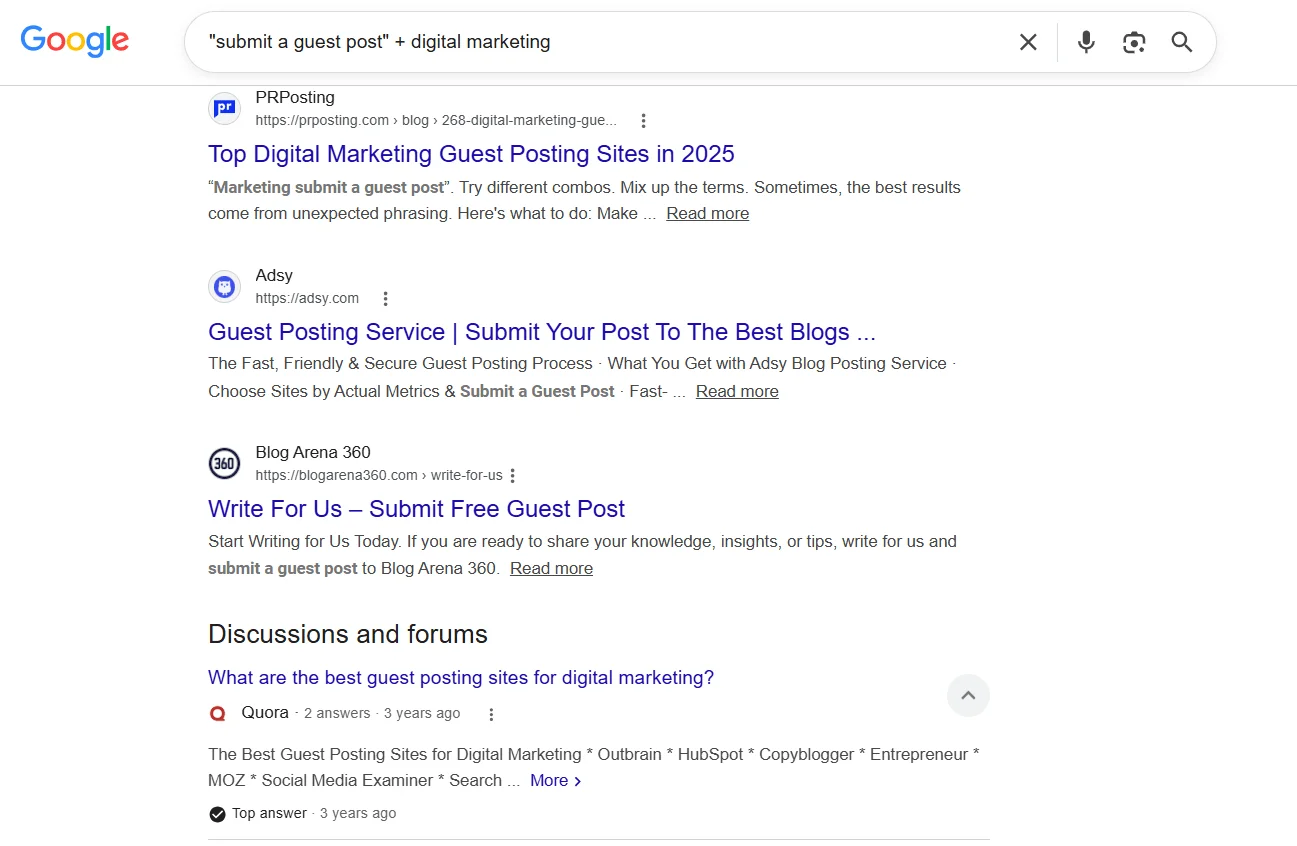Submit search with magnifying glass icon

tap(1182, 42)
